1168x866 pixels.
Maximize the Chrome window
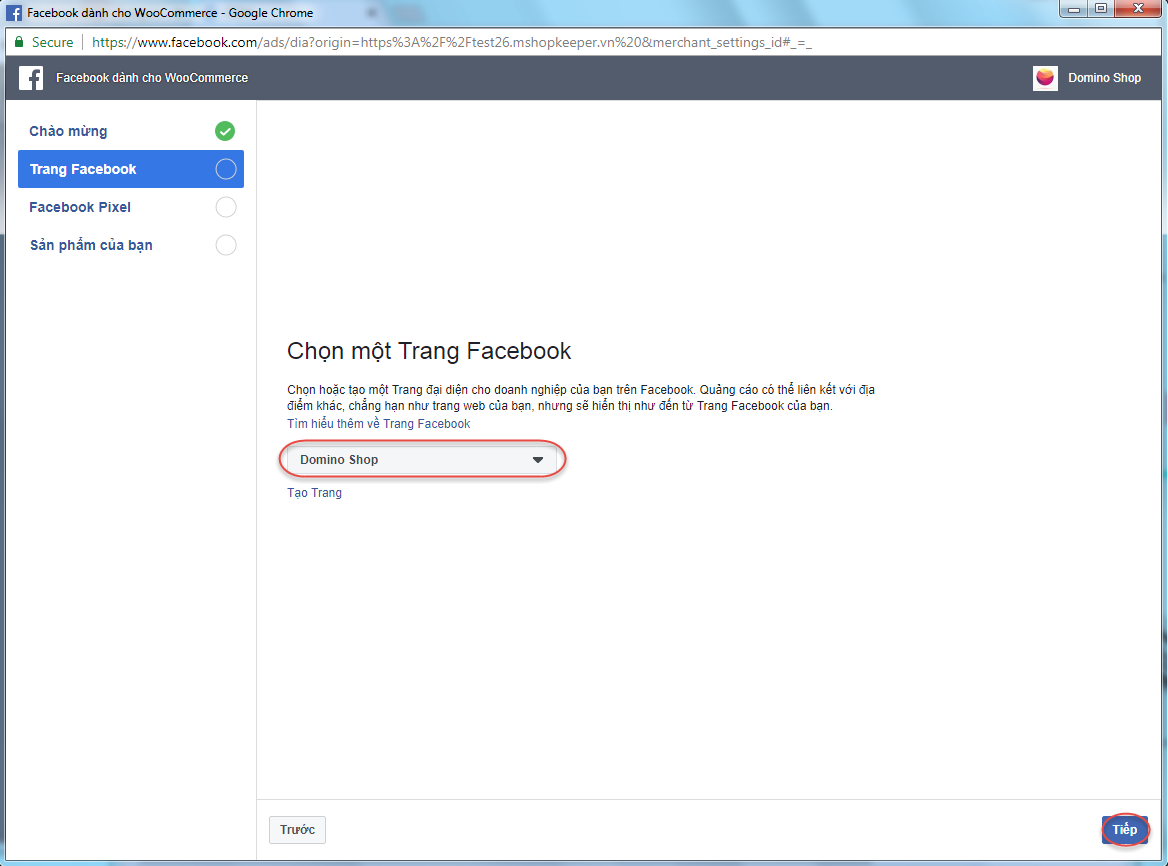coord(1100,9)
